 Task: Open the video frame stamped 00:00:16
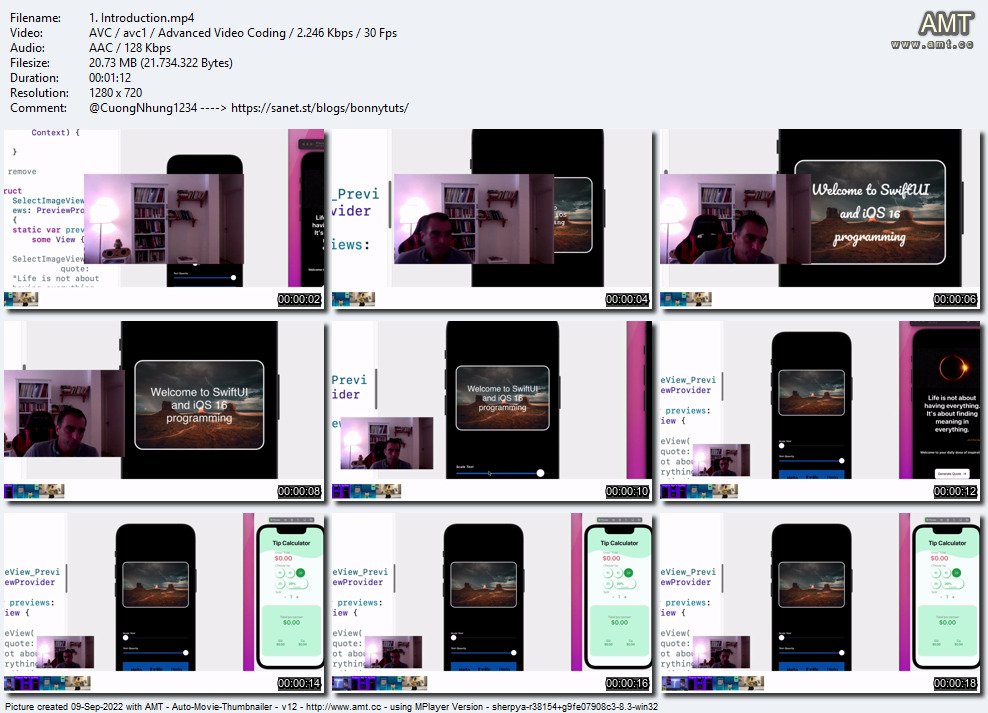tap(492, 603)
